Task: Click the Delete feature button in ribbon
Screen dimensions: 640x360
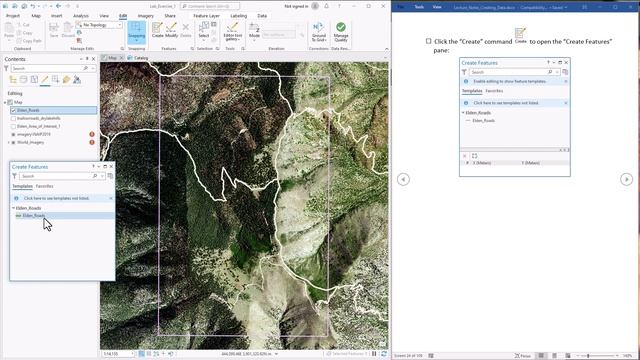Action: (186, 30)
